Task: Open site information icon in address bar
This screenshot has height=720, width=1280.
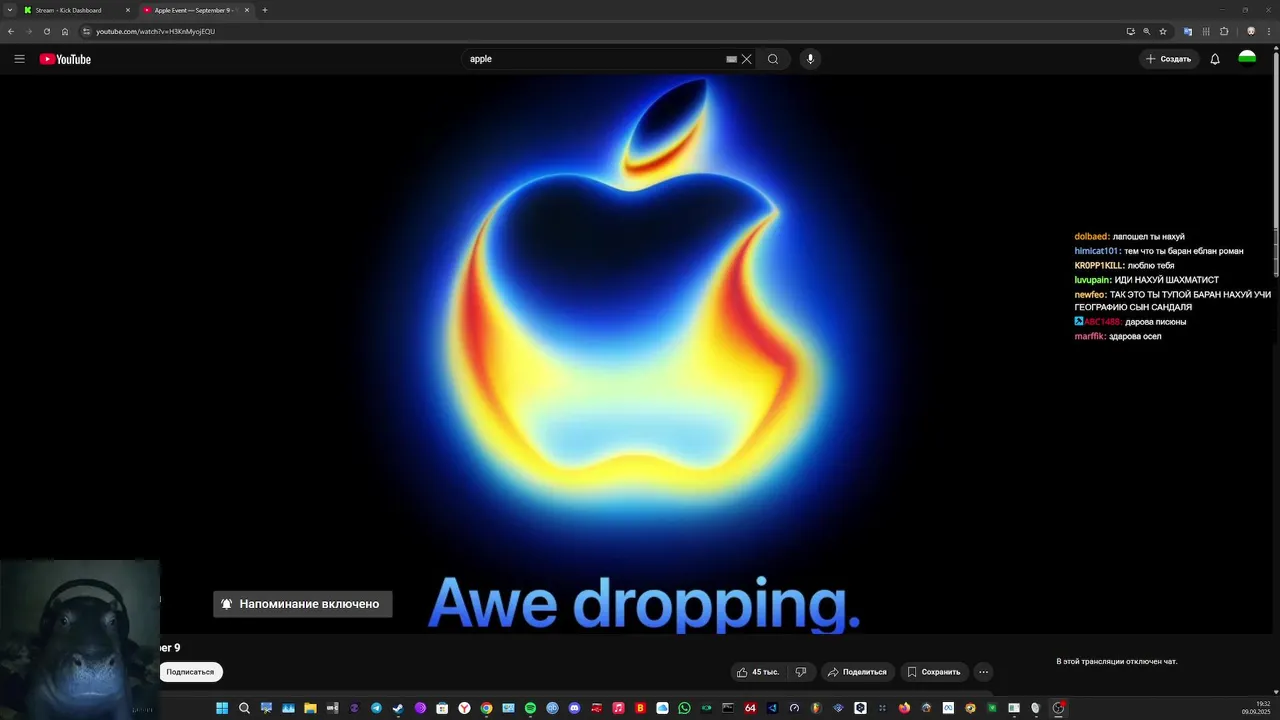Action: tap(86, 31)
